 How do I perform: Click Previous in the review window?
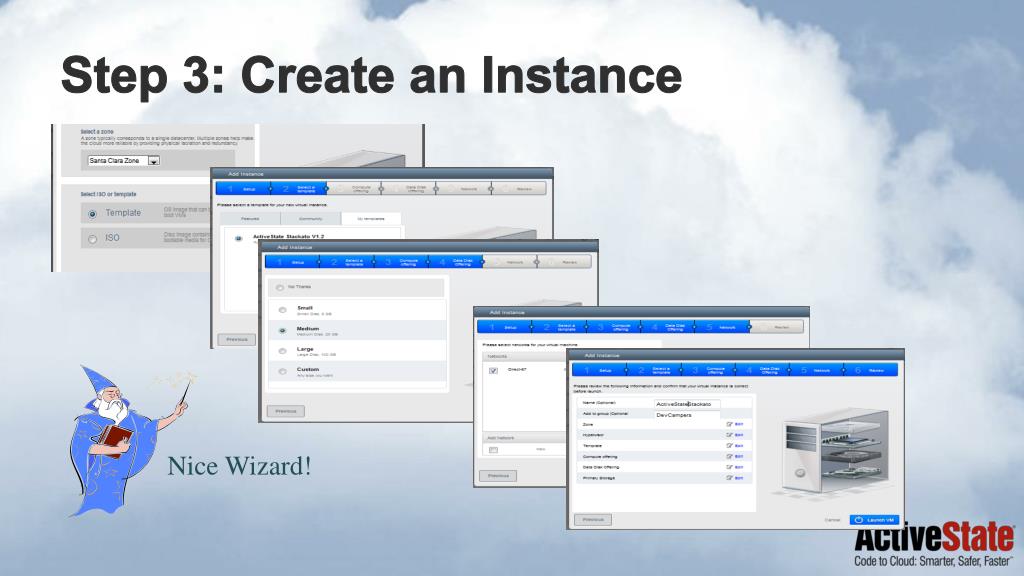pyautogui.click(x=593, y=520)
